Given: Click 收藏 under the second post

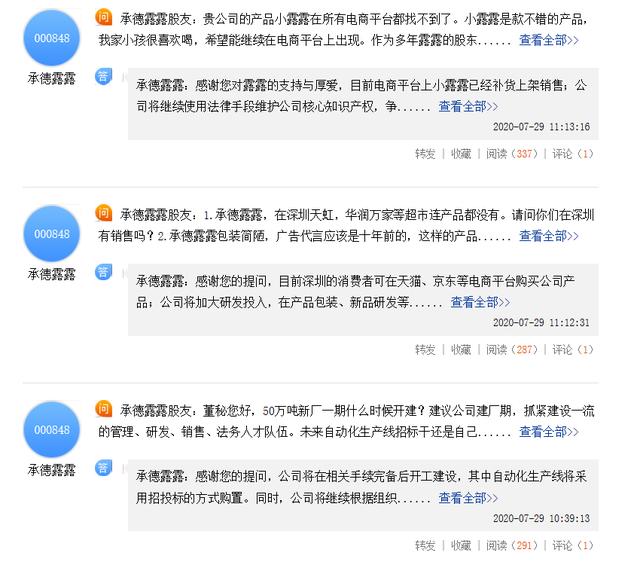Looking at the screenshot, I should [460, 350].
